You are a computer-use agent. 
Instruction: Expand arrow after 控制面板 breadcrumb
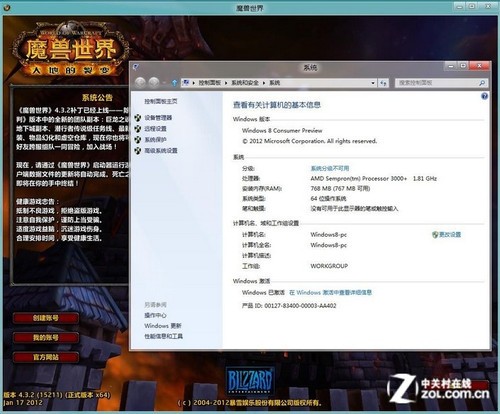pyautogui.click(x=226, y=83)
